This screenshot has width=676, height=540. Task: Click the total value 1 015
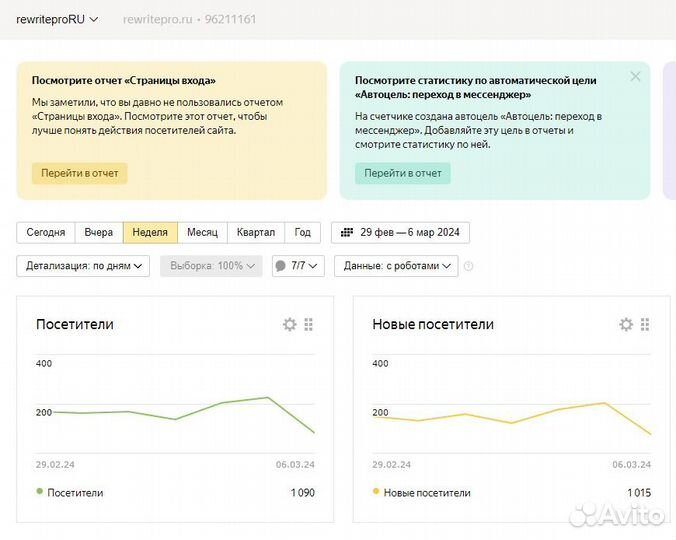(x=639, y=493)
